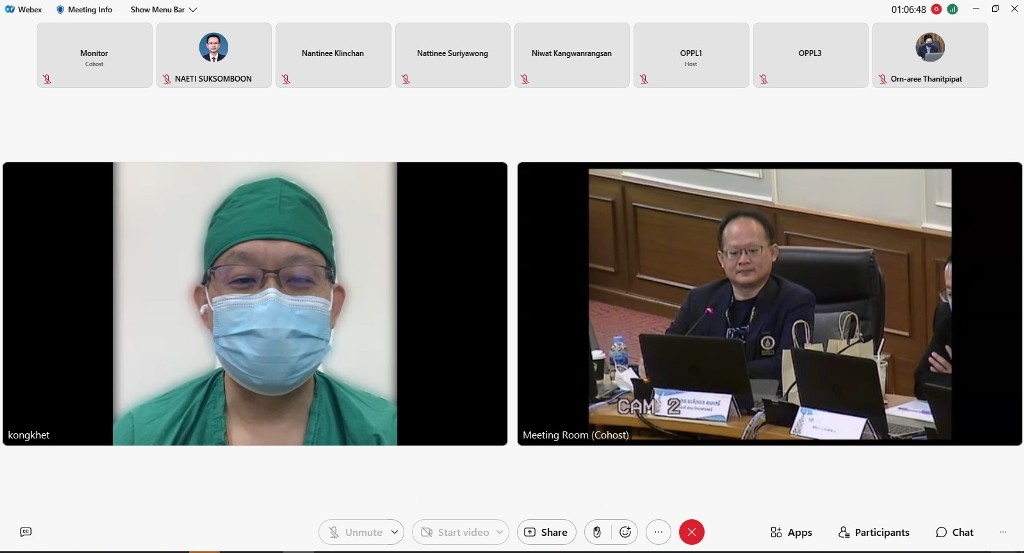Screen dimensions: 1024x553
Task: Expand the video options dropdown arrow
Action: [499, 532]
